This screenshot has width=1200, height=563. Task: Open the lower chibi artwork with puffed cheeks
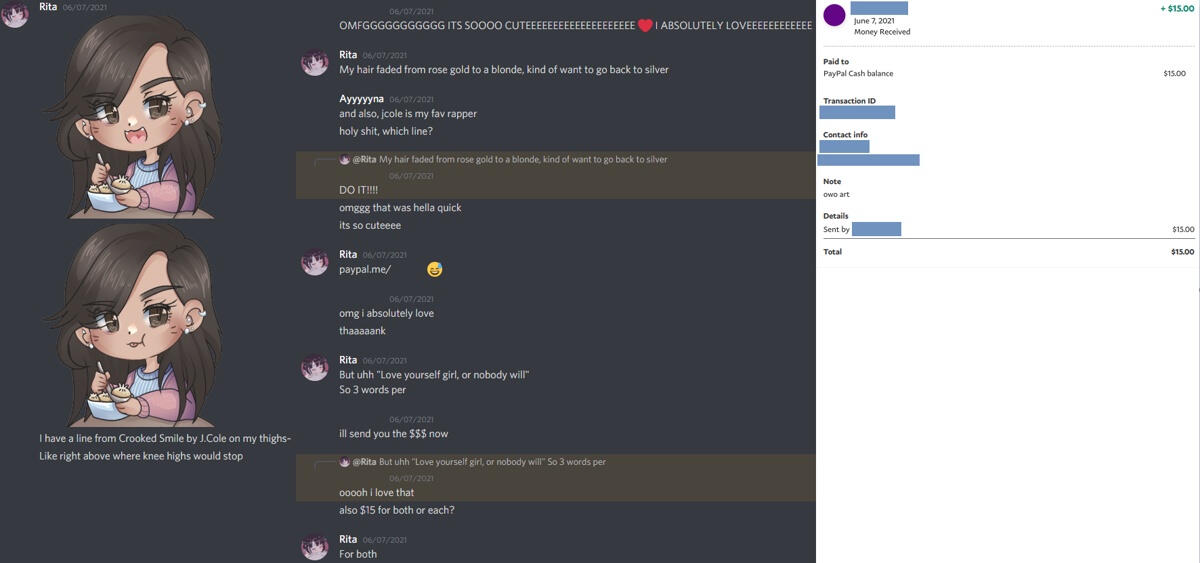[x=128, y=325]
